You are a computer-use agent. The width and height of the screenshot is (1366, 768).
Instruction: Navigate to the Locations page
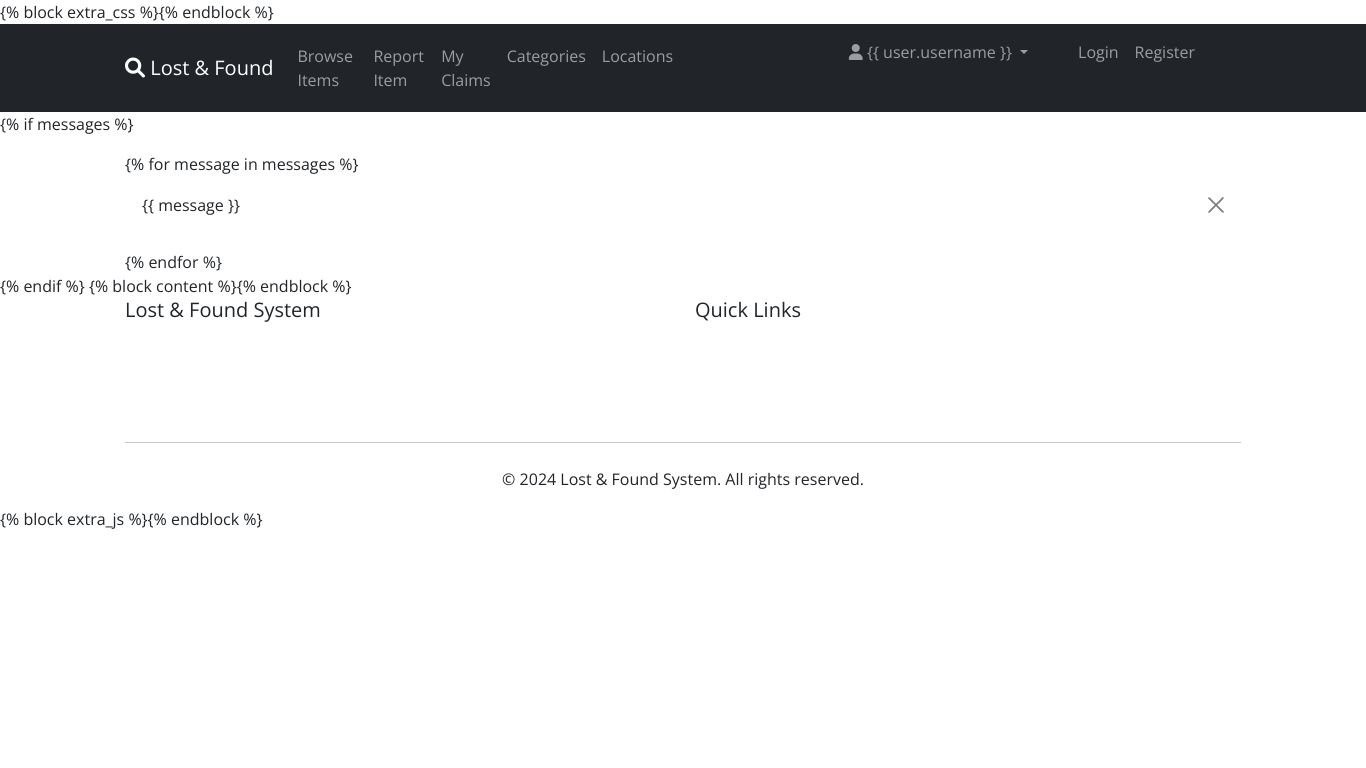pyautogui.click(x=637, y=56)
